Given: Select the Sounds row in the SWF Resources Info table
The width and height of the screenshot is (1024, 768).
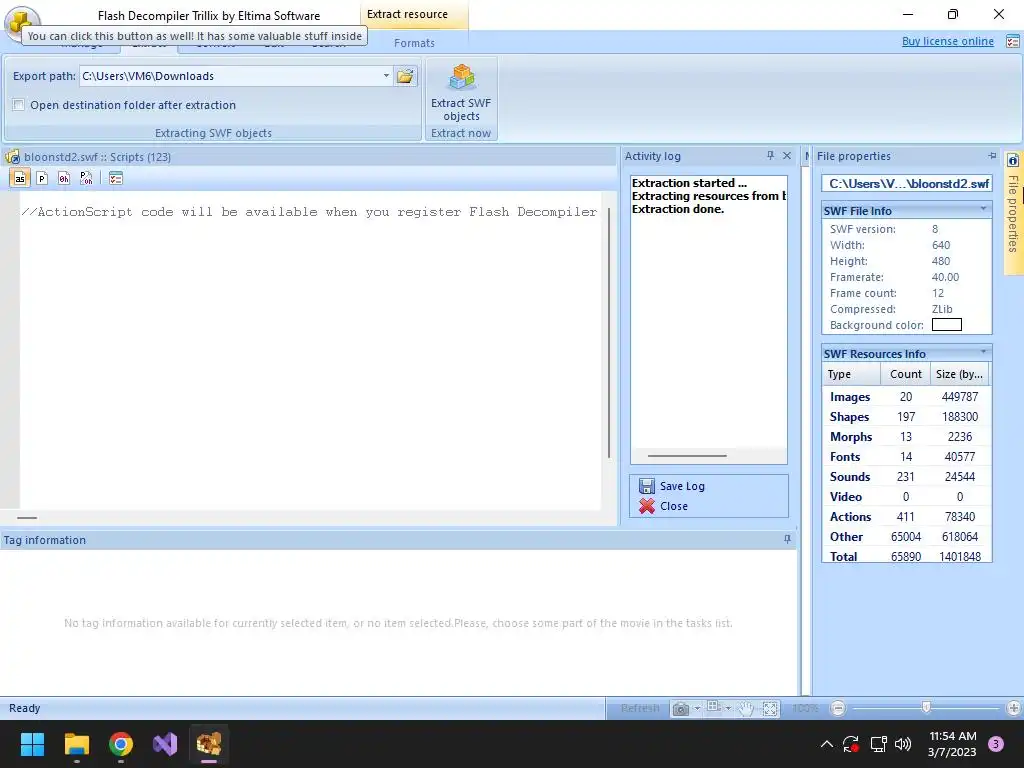Looking at the screenshot, I should coord(906,477).
